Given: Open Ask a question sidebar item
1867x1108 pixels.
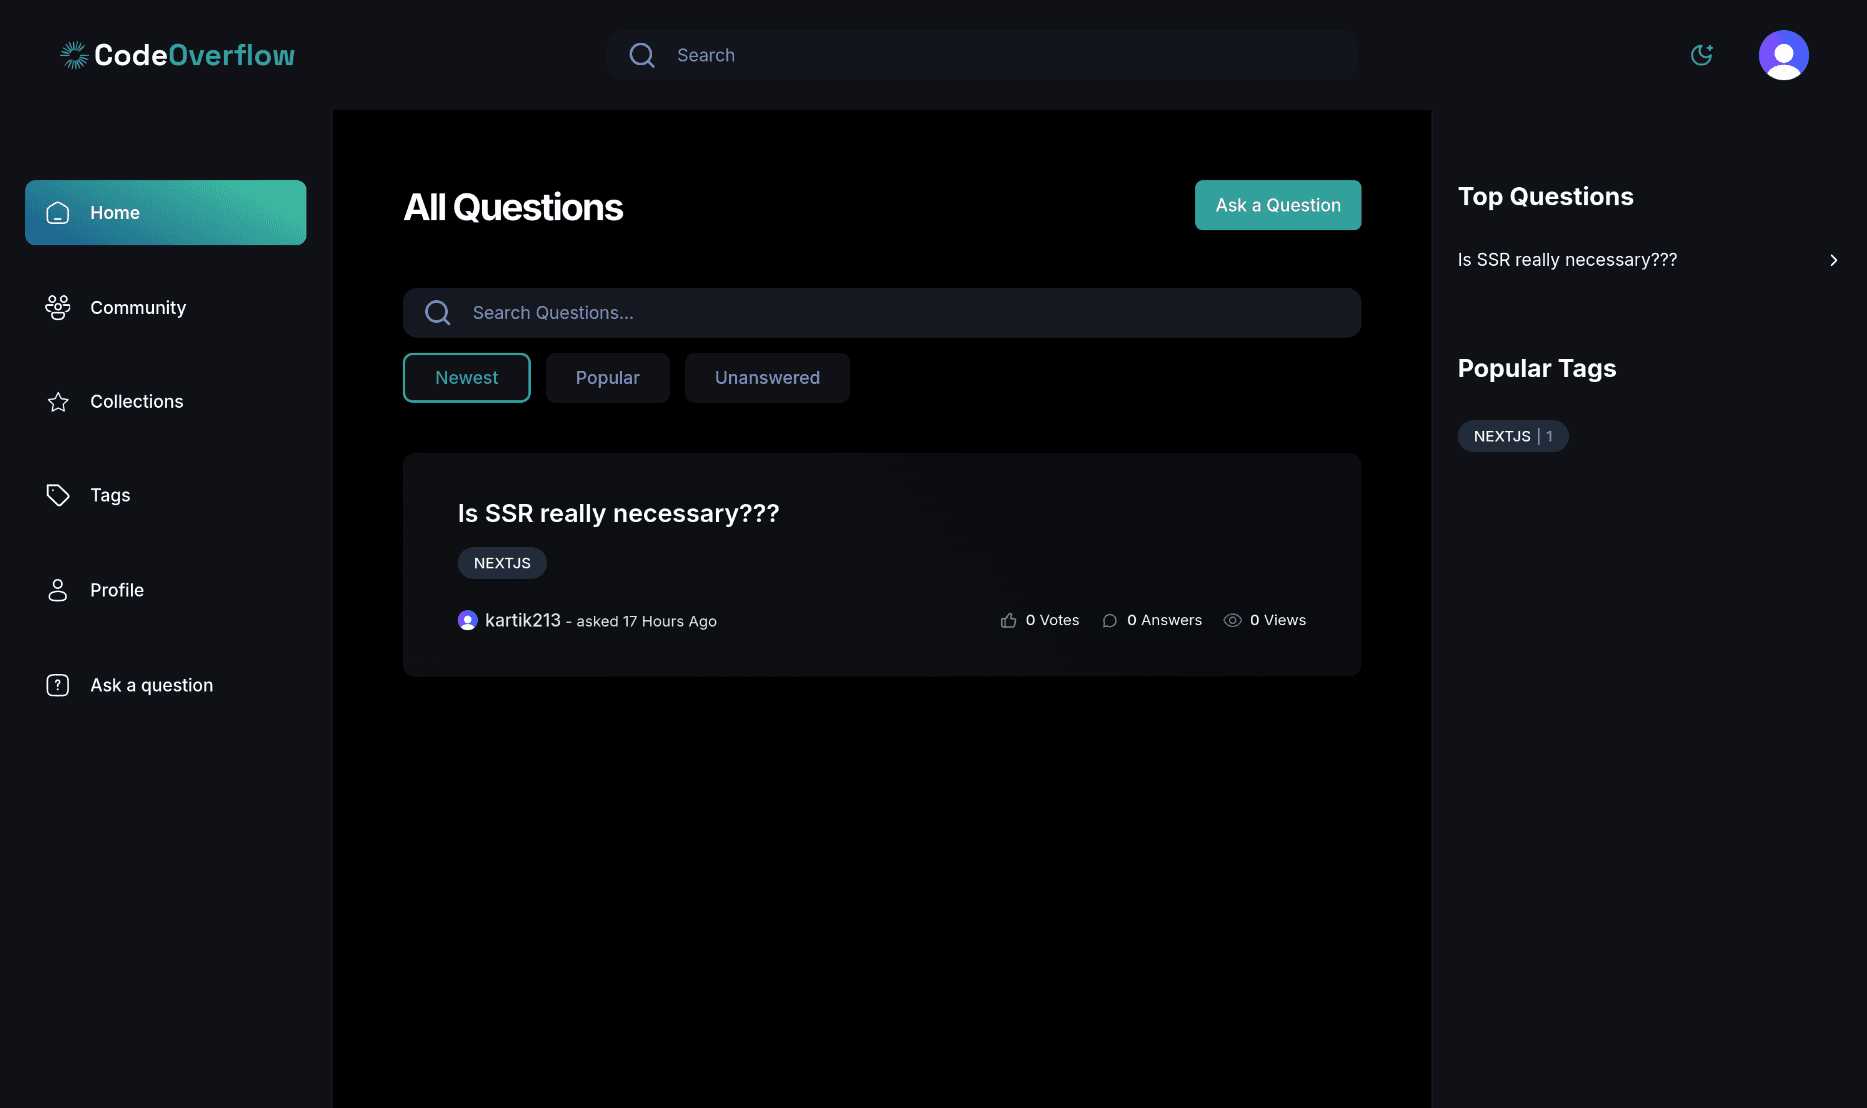Looking at the screenshot, I should pyautogui.click(x=151, y=685).
